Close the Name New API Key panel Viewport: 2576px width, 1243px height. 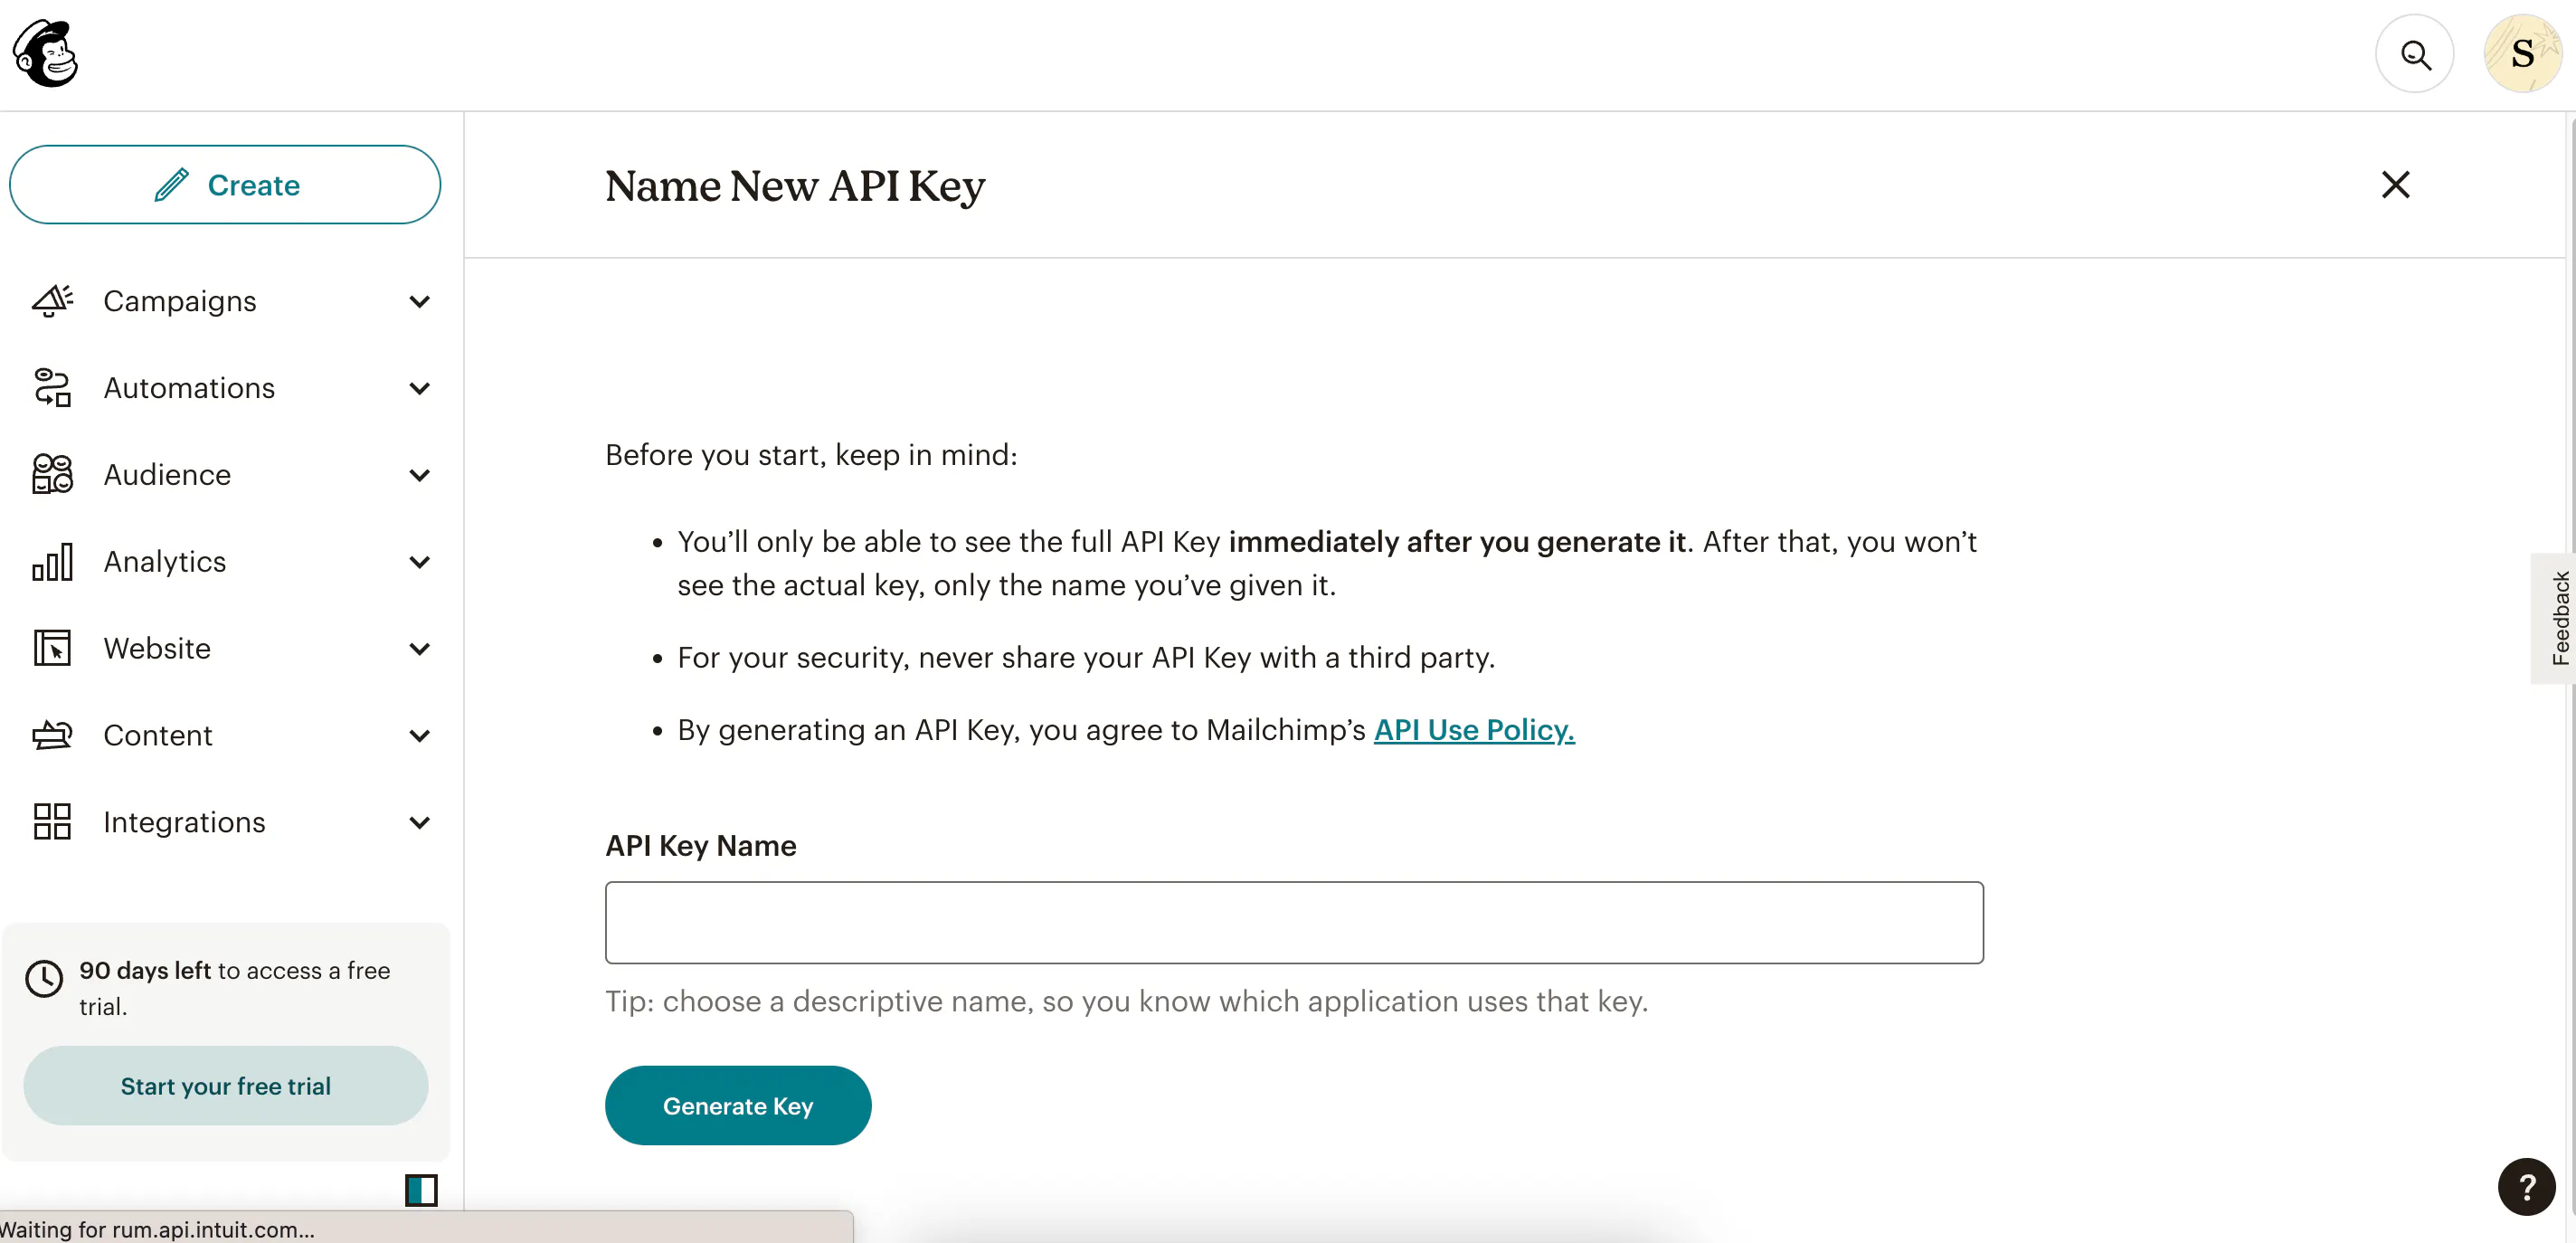click(x=2395, y=185)
